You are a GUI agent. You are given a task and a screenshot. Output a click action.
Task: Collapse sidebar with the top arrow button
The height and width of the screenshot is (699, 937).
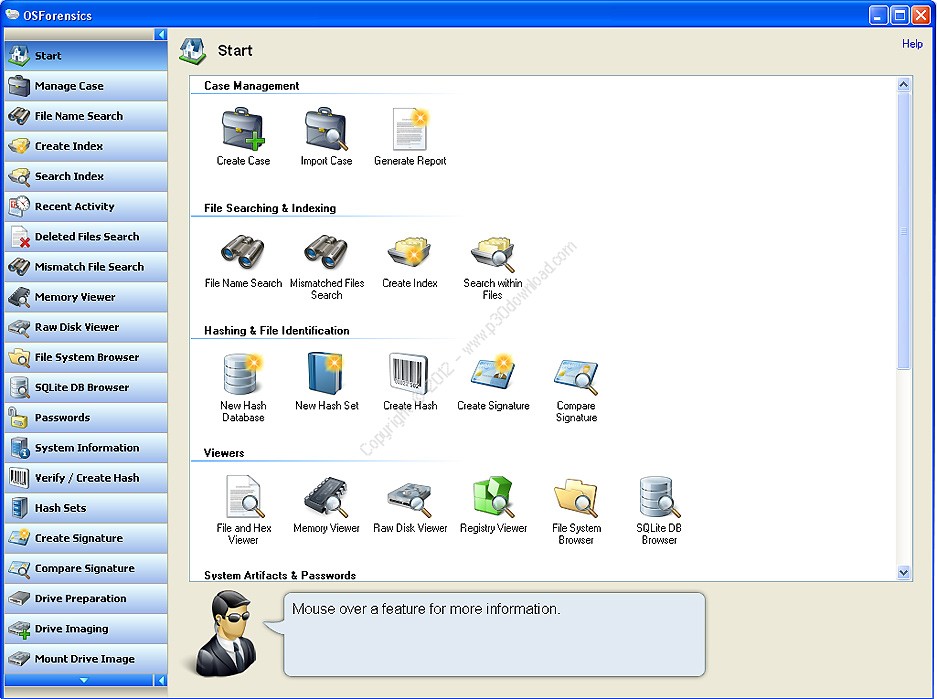point(160,34)
